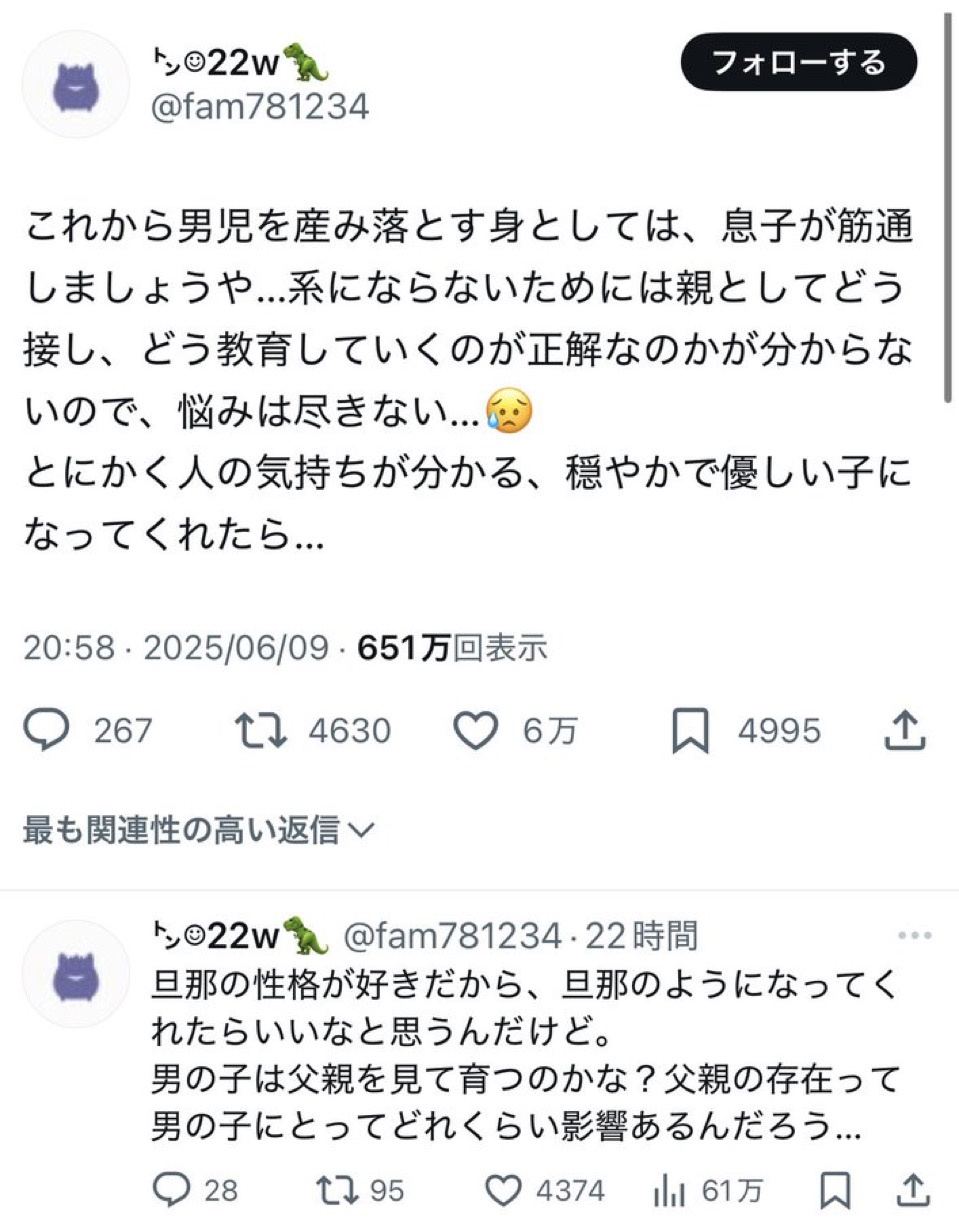The width and height of the screenshot is (959, 1221).
Task: Open the reply author's avatar
Action: tap(76, 974)
